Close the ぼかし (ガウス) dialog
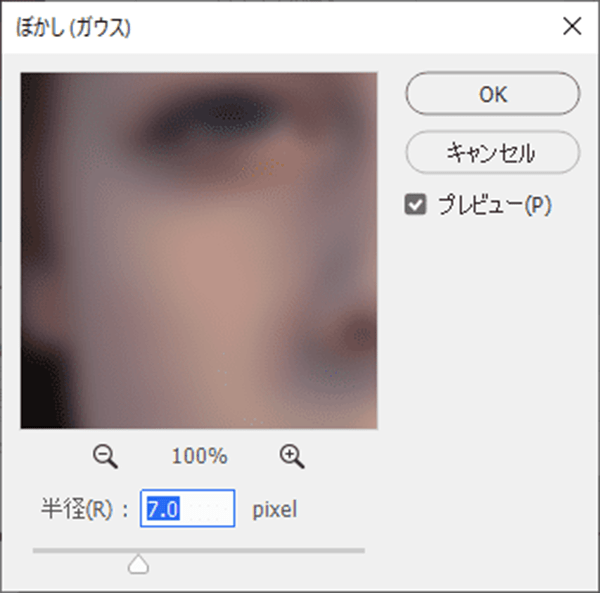Viewport: 600px width, 593px height. point(572,26)
